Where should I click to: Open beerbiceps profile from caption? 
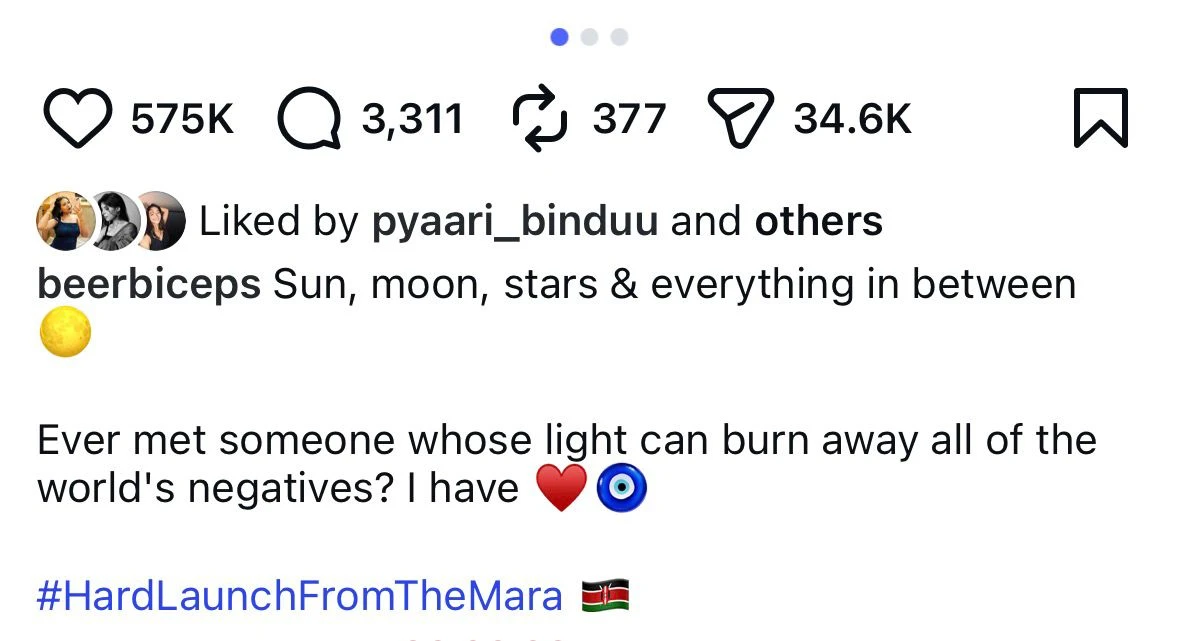pyautogui.click(x=149, y=285)
